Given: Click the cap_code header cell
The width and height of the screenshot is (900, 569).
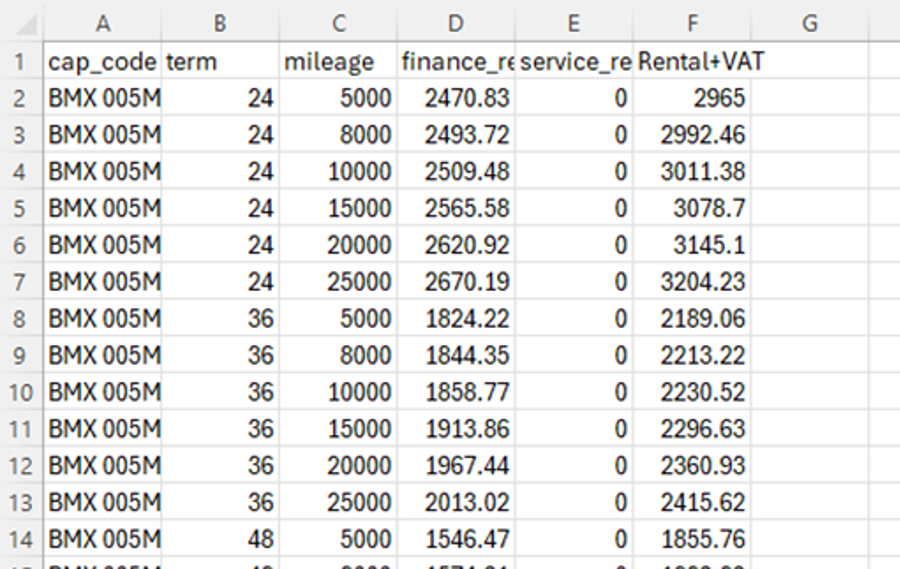Looking at the screenshot, I should coord(101,62).
